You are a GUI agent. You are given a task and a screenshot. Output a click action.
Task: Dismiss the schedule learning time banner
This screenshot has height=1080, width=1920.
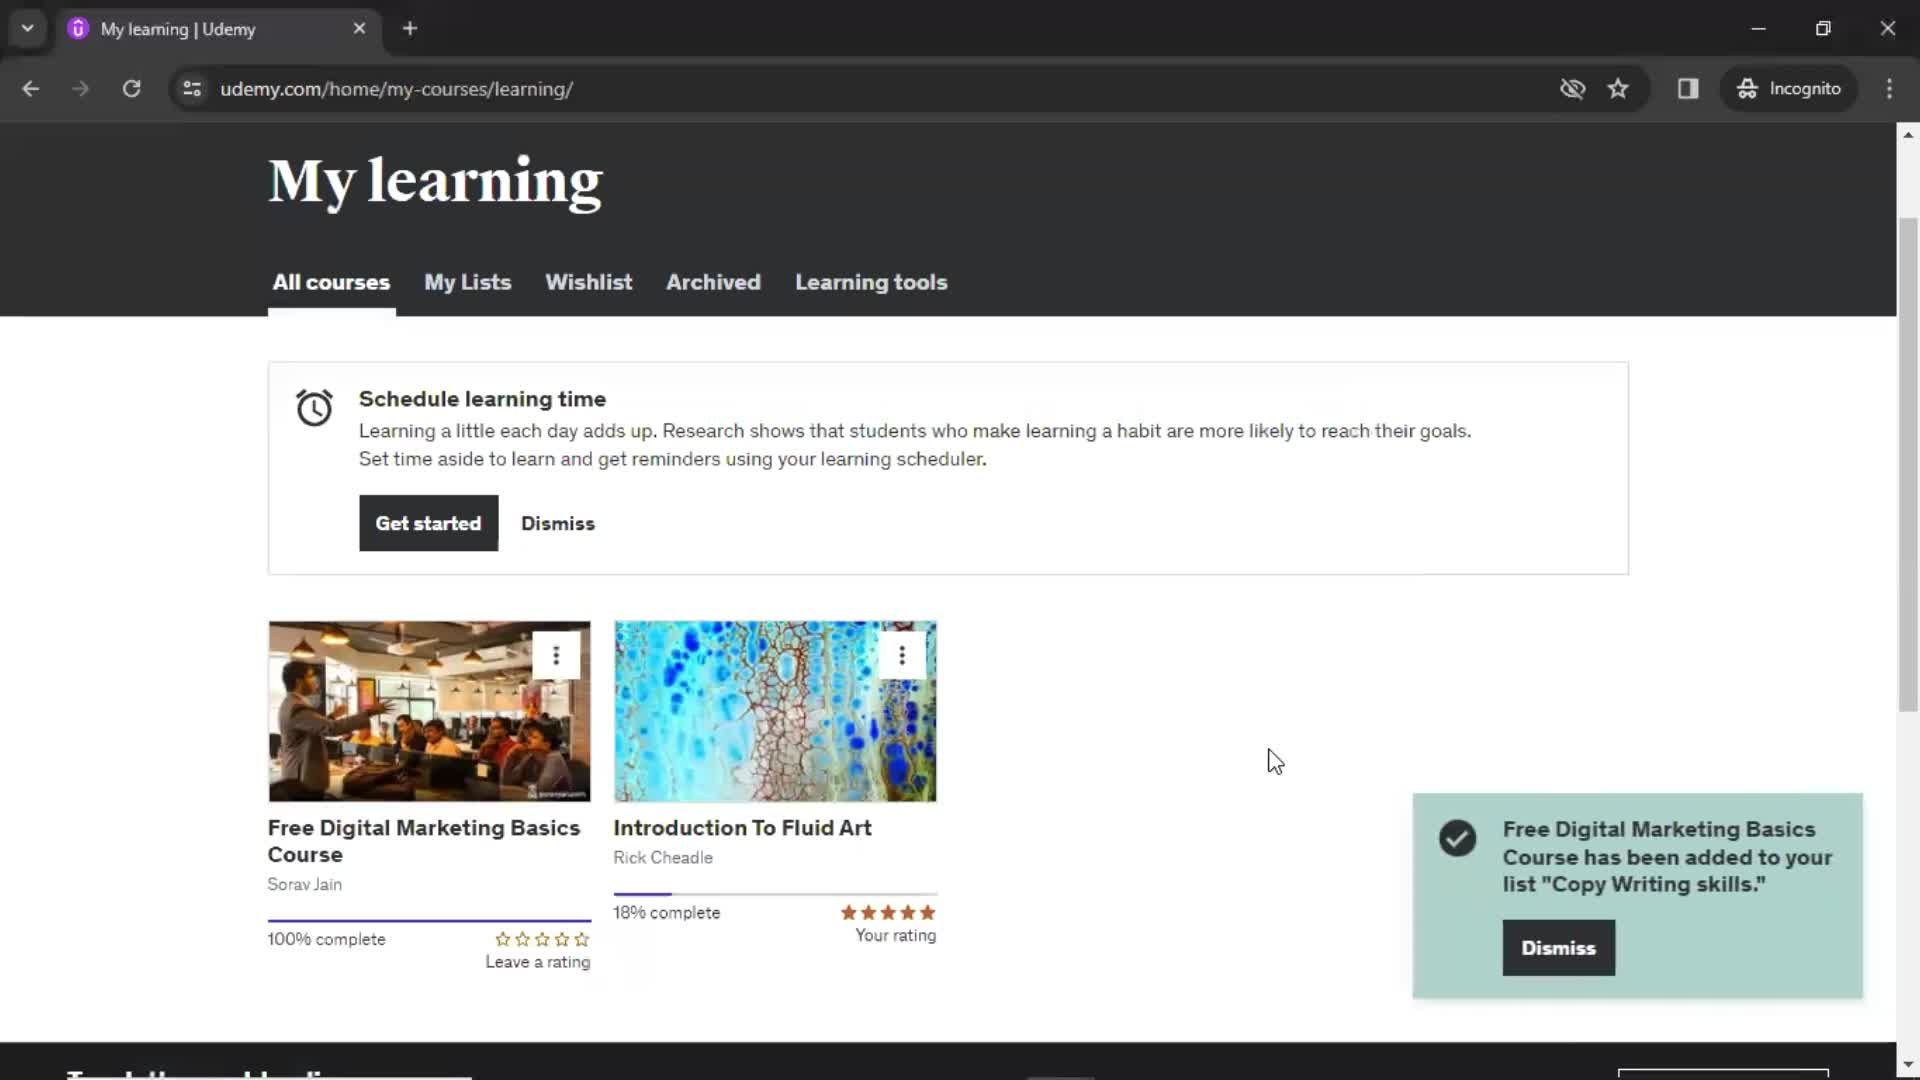pos(558,524)
